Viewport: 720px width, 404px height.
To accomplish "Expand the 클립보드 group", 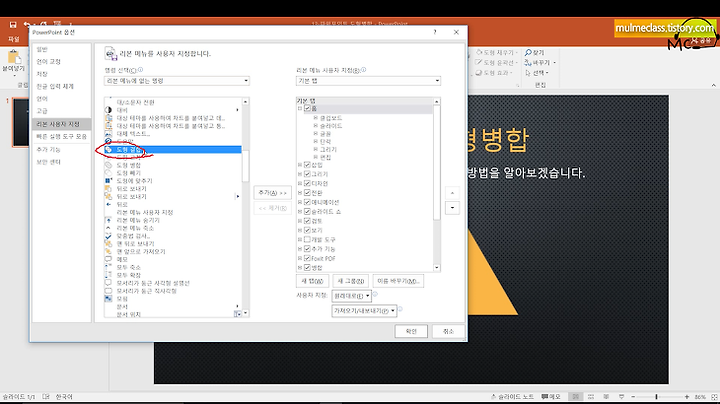I will [x=315, y=118].
